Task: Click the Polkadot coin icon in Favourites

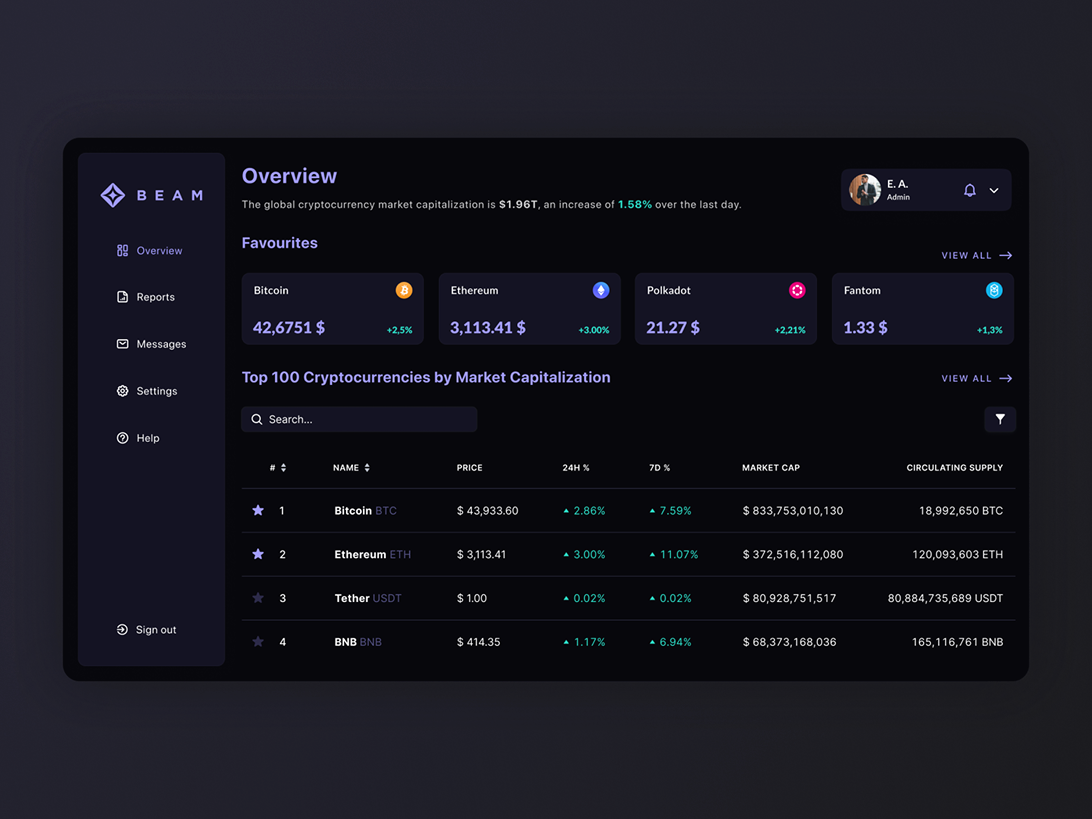Action: (x=797, y=290)
